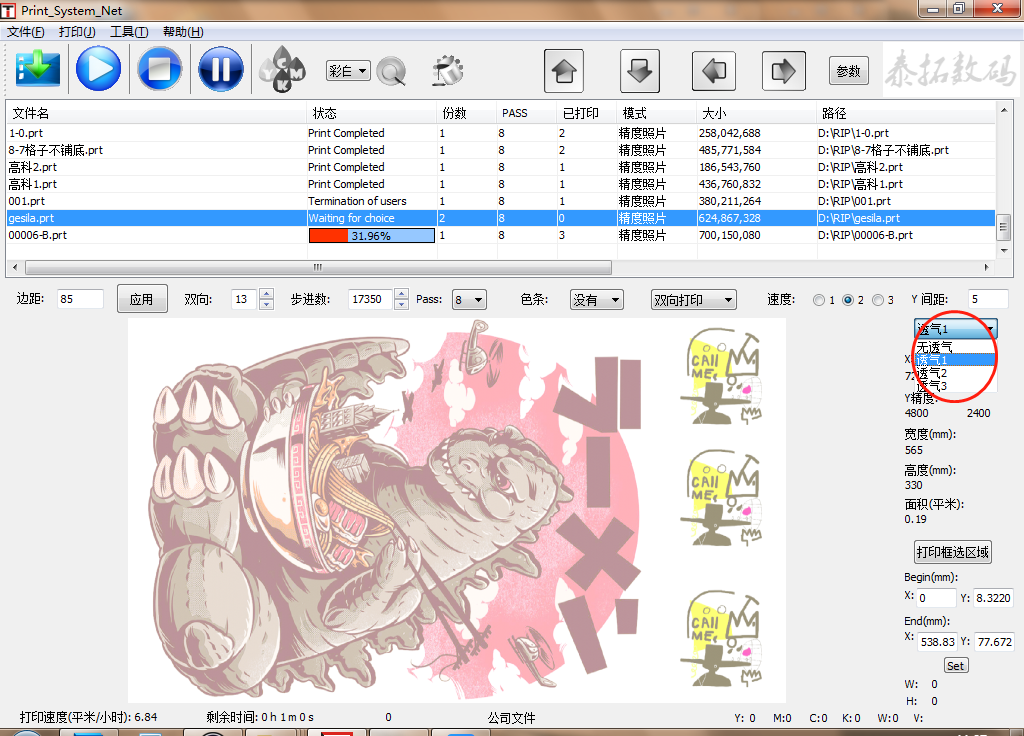Select speed radio option 2

[849, 300]
